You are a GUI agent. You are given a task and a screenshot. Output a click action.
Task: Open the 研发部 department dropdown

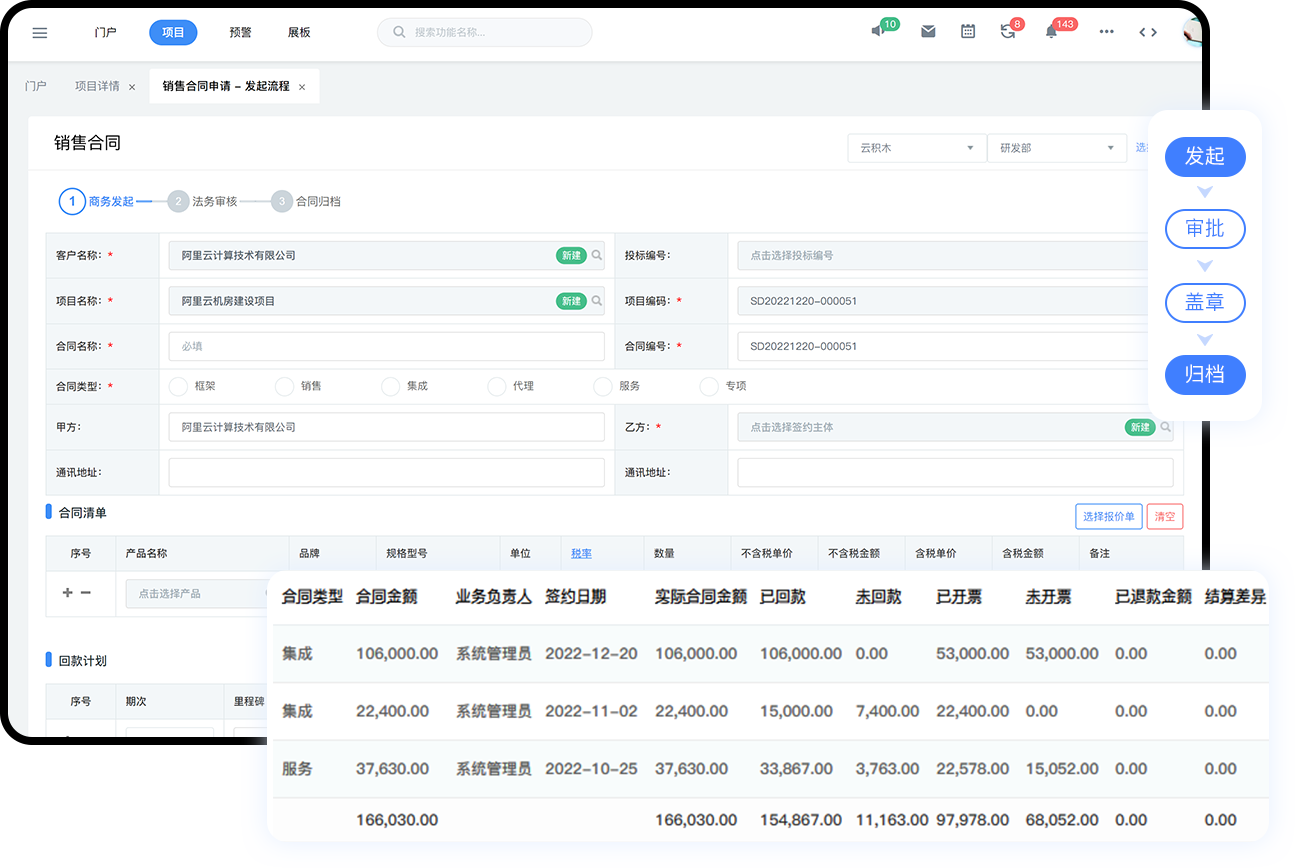[1056, 148]
